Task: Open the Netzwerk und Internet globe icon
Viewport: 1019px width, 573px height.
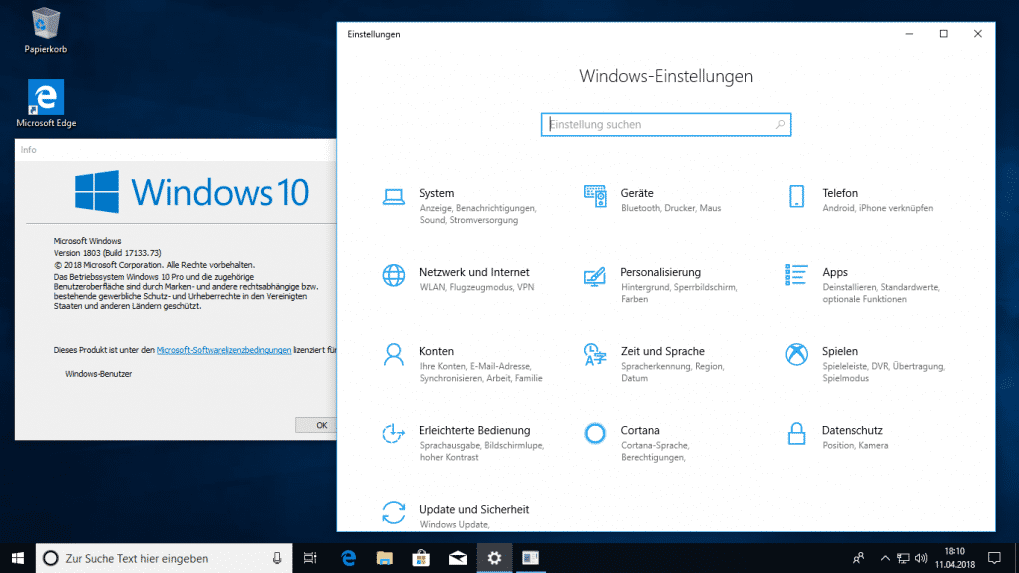Action: pyautogui.click(x=393, y=275)
